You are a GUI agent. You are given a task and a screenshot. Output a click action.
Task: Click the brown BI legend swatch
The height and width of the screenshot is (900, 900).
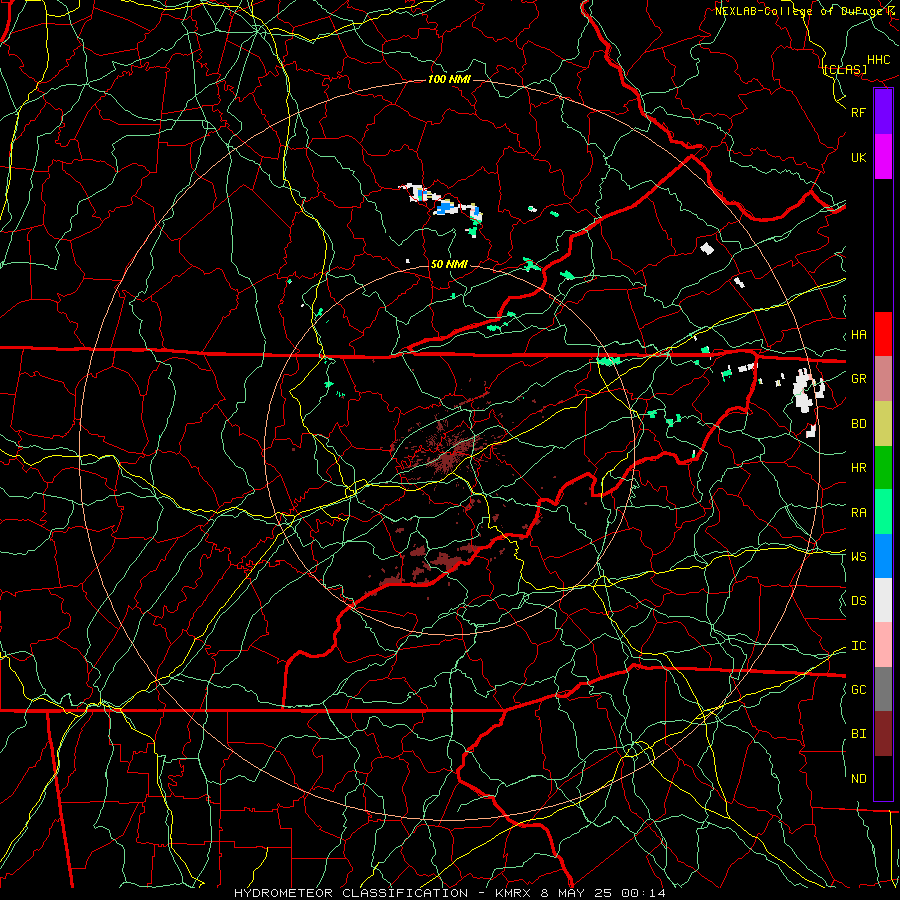point(883,734)
